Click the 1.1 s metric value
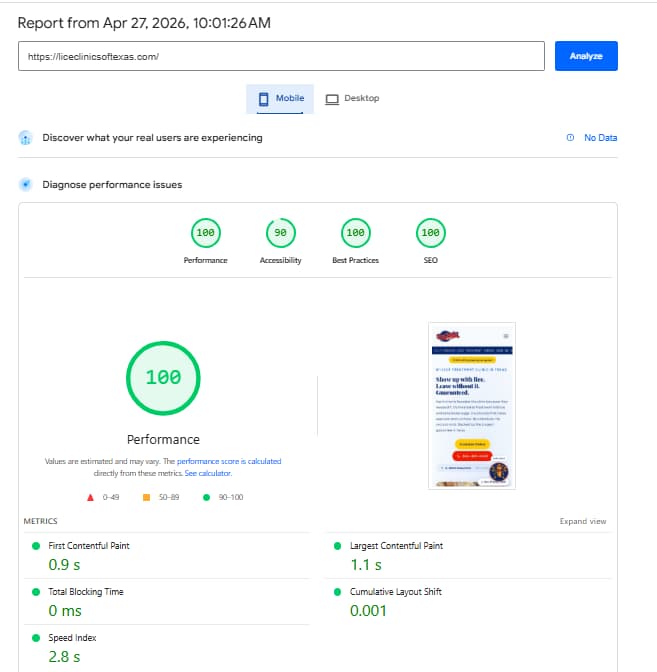Viewport: 657px width, 672px height. tap(366, 565)
